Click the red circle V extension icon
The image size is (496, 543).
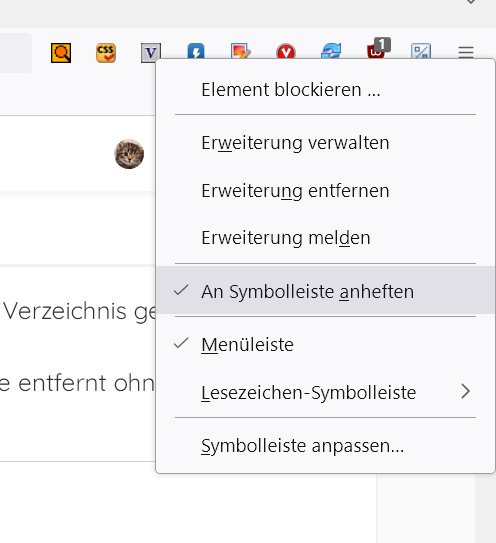coord(286,51)
